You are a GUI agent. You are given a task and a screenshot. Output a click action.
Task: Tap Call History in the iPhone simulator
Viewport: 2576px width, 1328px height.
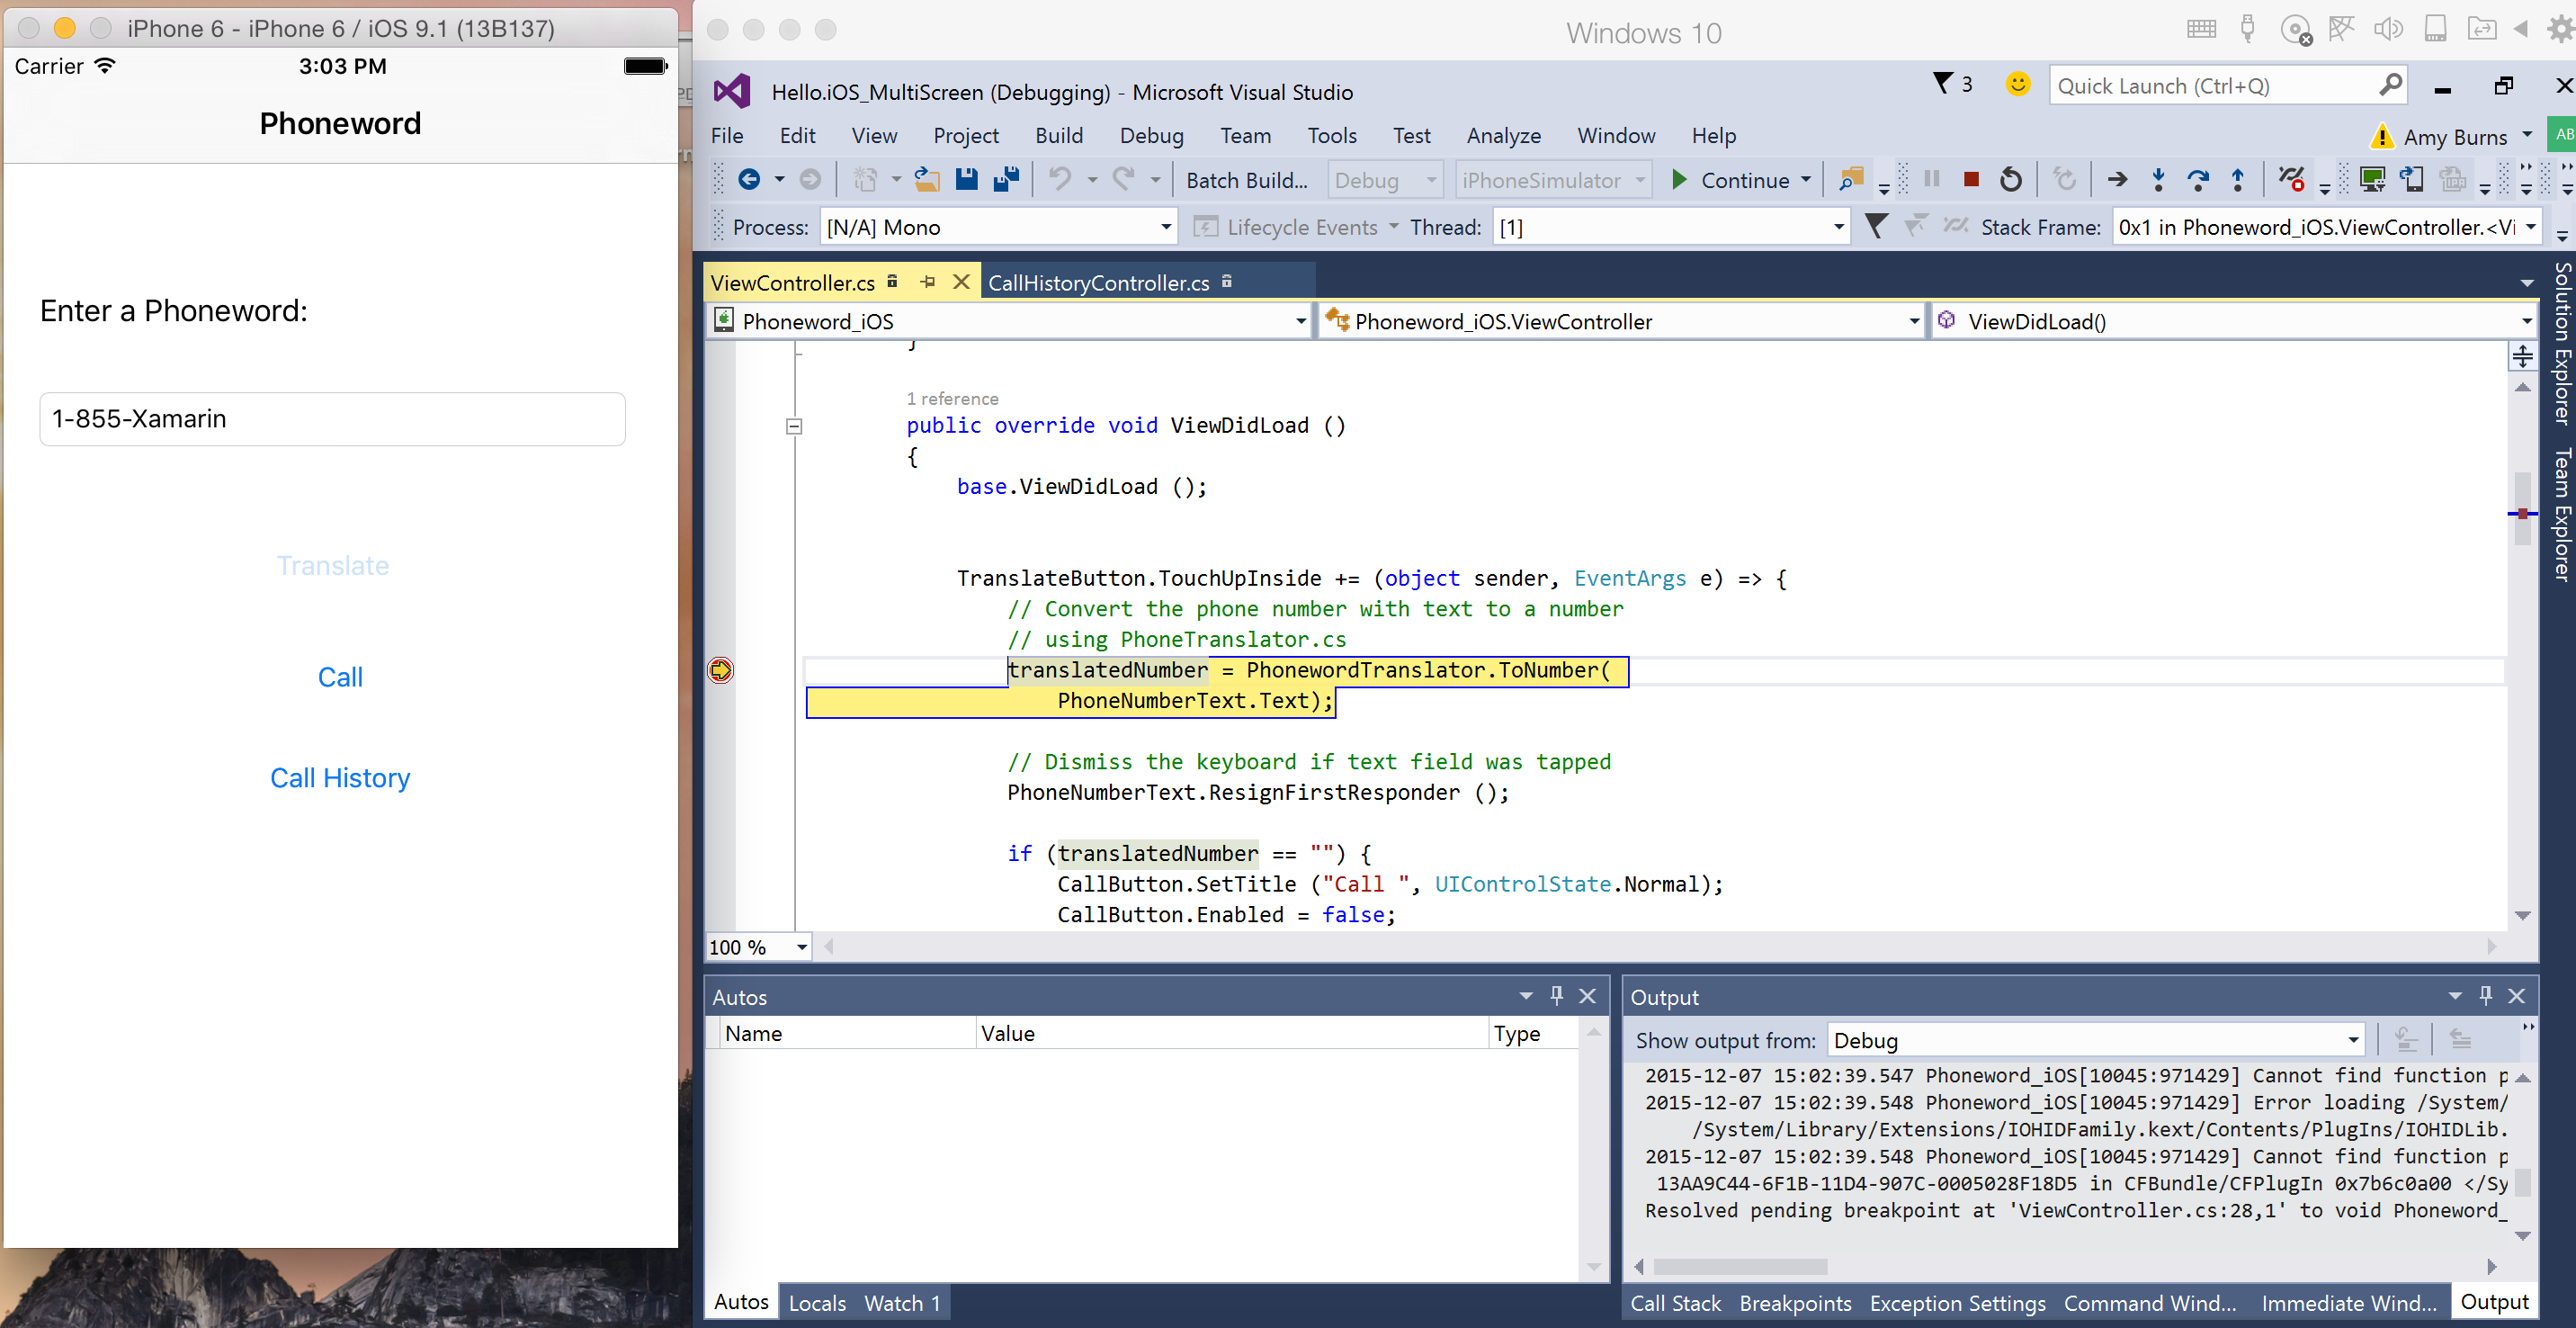click(x=340, y=777)
